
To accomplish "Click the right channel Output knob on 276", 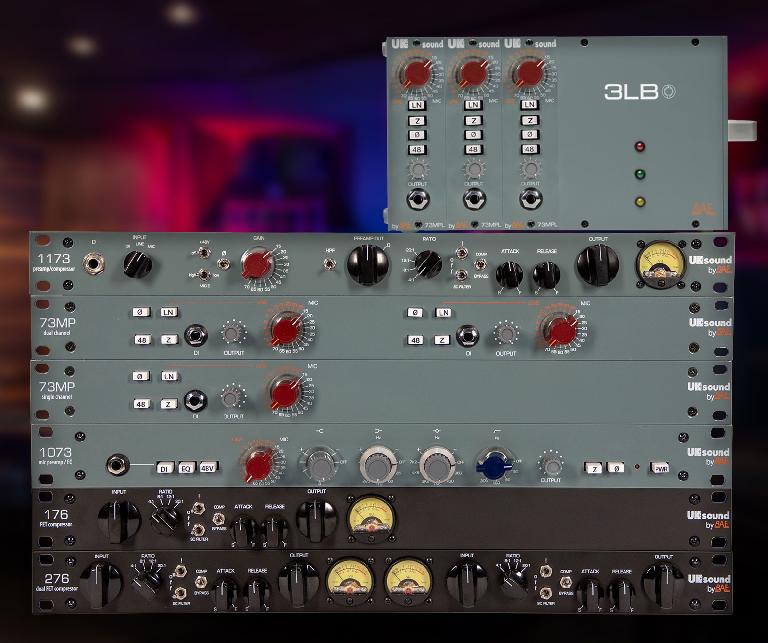I will [x=663, y=585].
